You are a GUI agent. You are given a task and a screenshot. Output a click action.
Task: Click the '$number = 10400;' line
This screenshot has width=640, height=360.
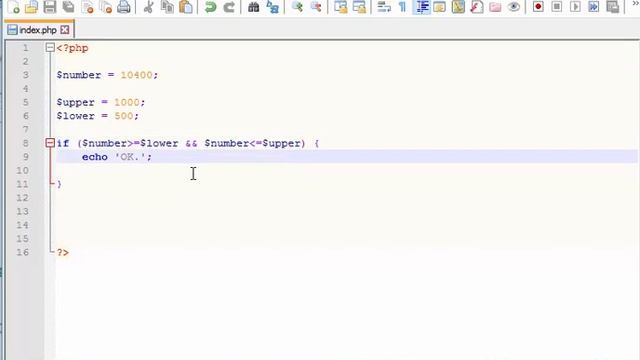107,75
